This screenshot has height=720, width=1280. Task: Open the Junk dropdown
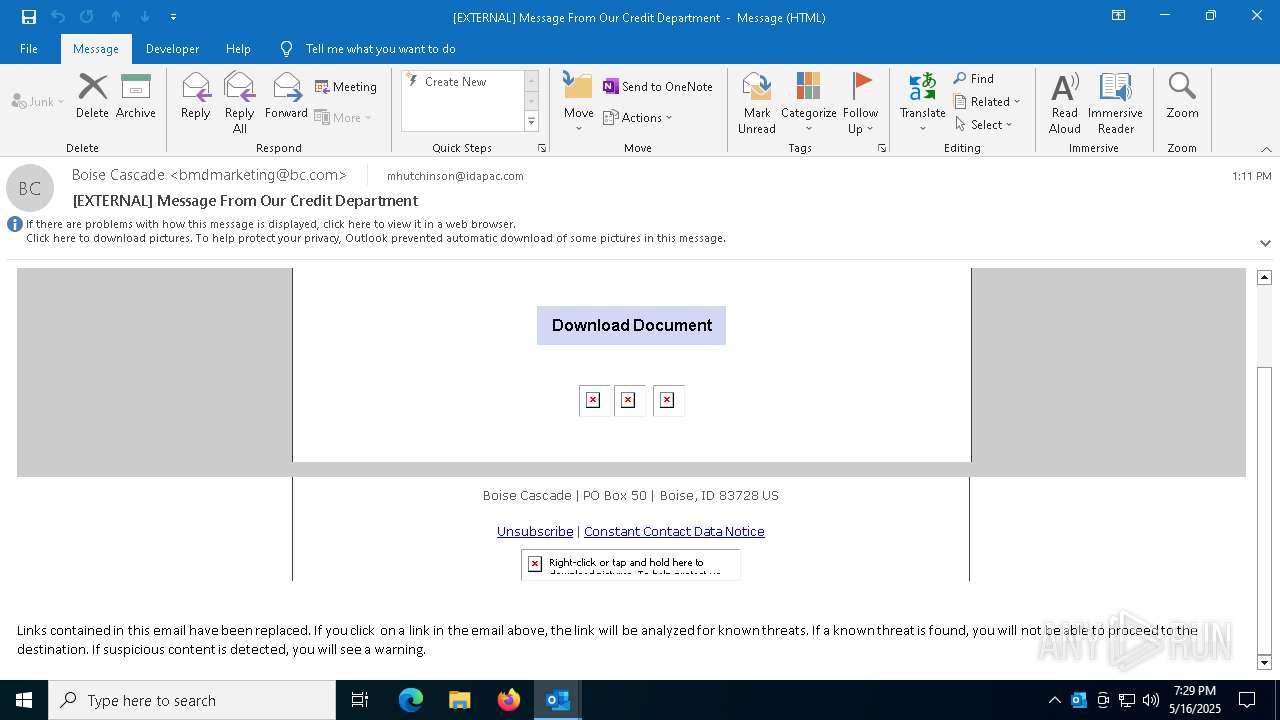click(38, 101)
